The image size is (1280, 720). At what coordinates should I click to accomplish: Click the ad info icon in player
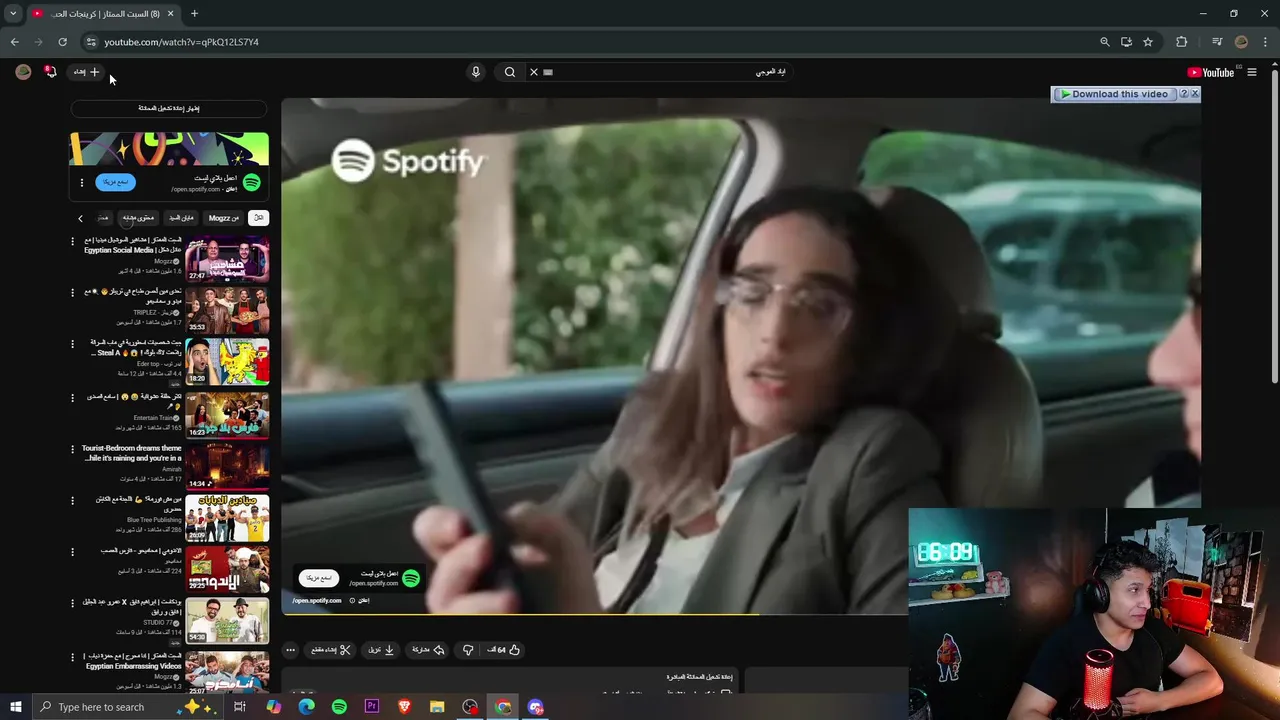(352, 601)
